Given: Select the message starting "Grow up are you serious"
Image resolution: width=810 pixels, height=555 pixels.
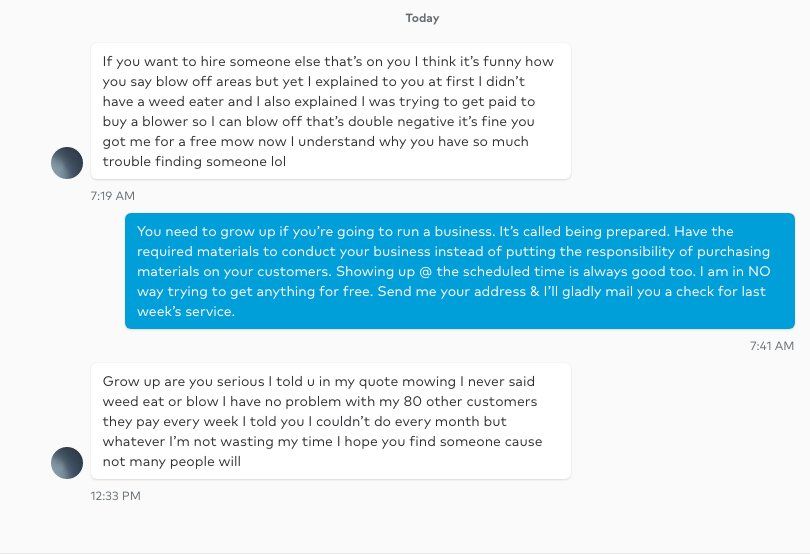Looking at the screenshot, I should click(330, 421).
